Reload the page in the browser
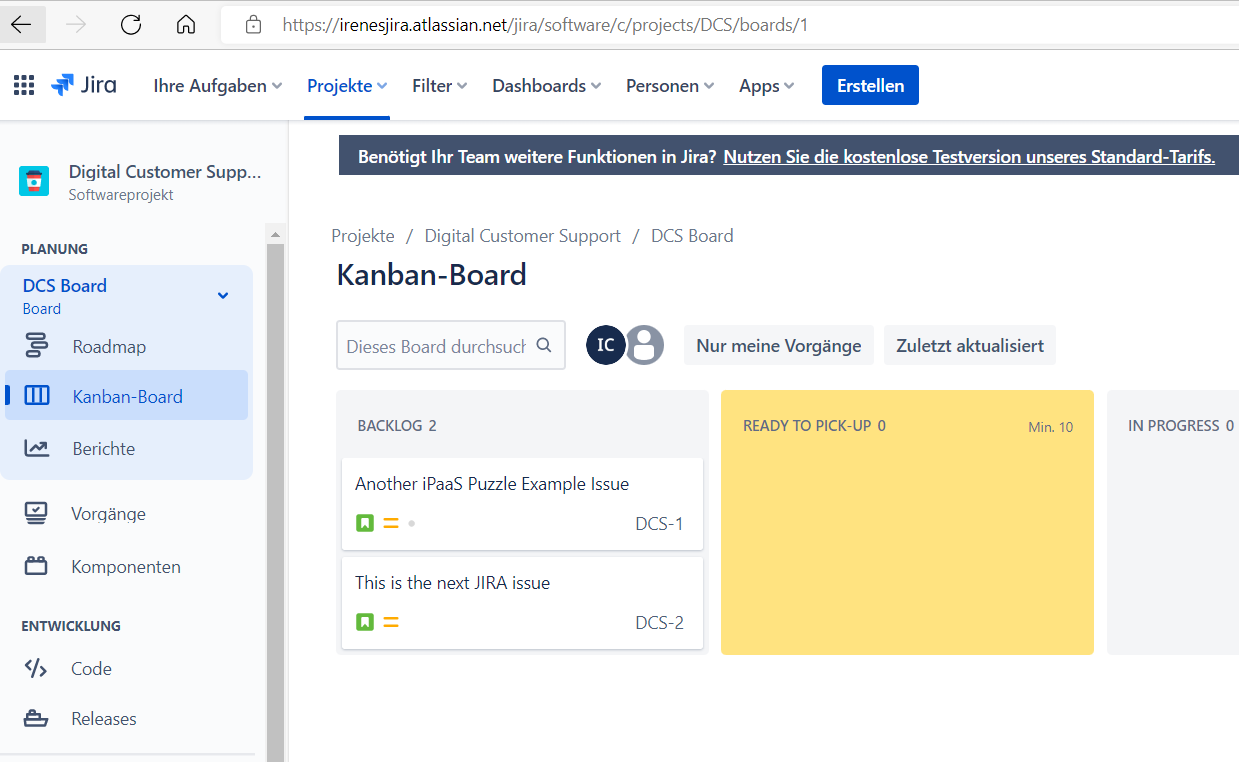The height and width of the screenshot is (762, 1239). [130, 25]
